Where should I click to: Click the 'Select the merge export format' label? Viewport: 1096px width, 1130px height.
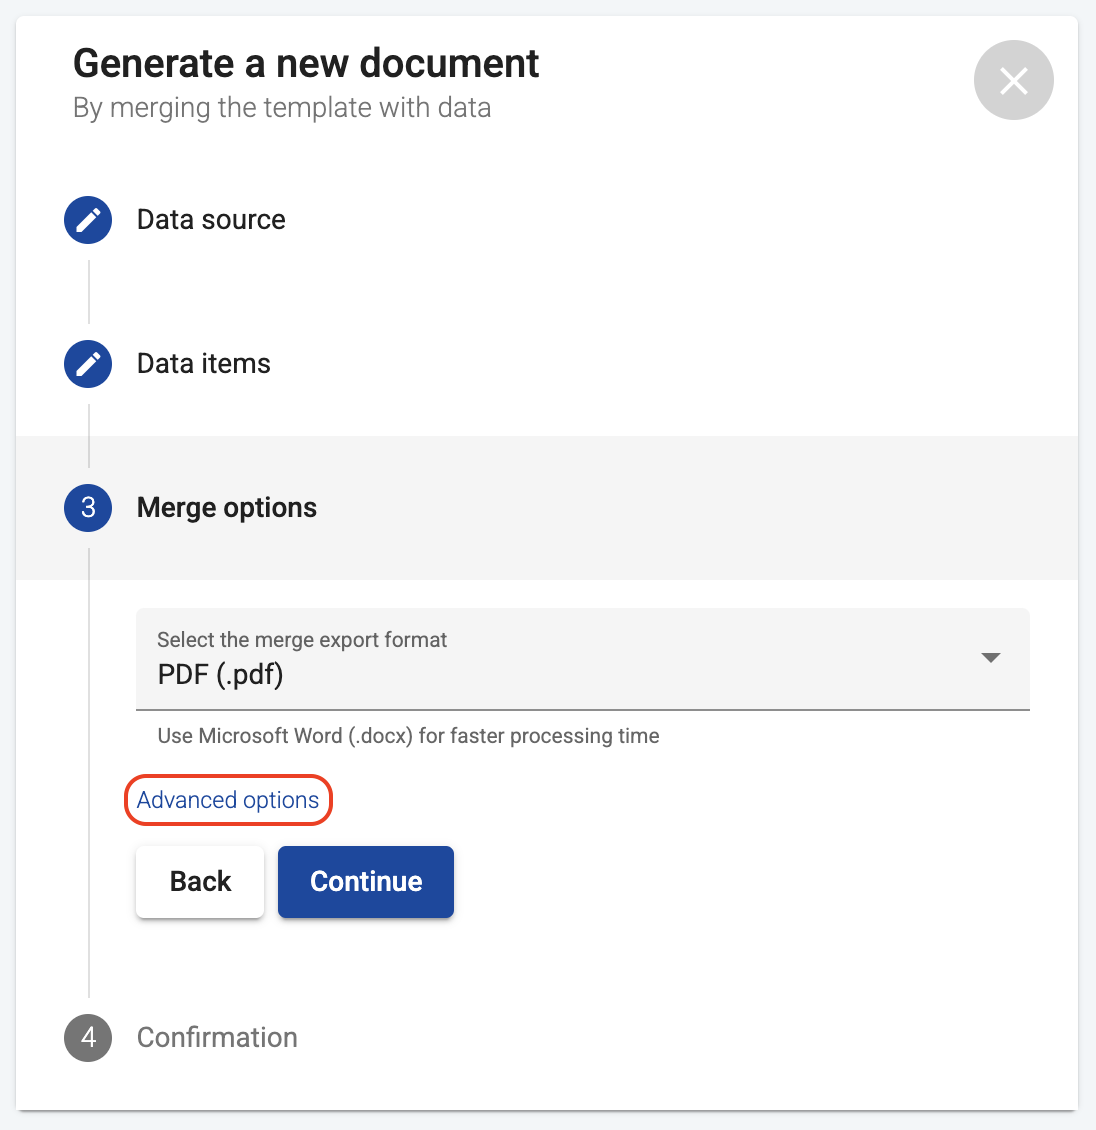coord(302,640)
